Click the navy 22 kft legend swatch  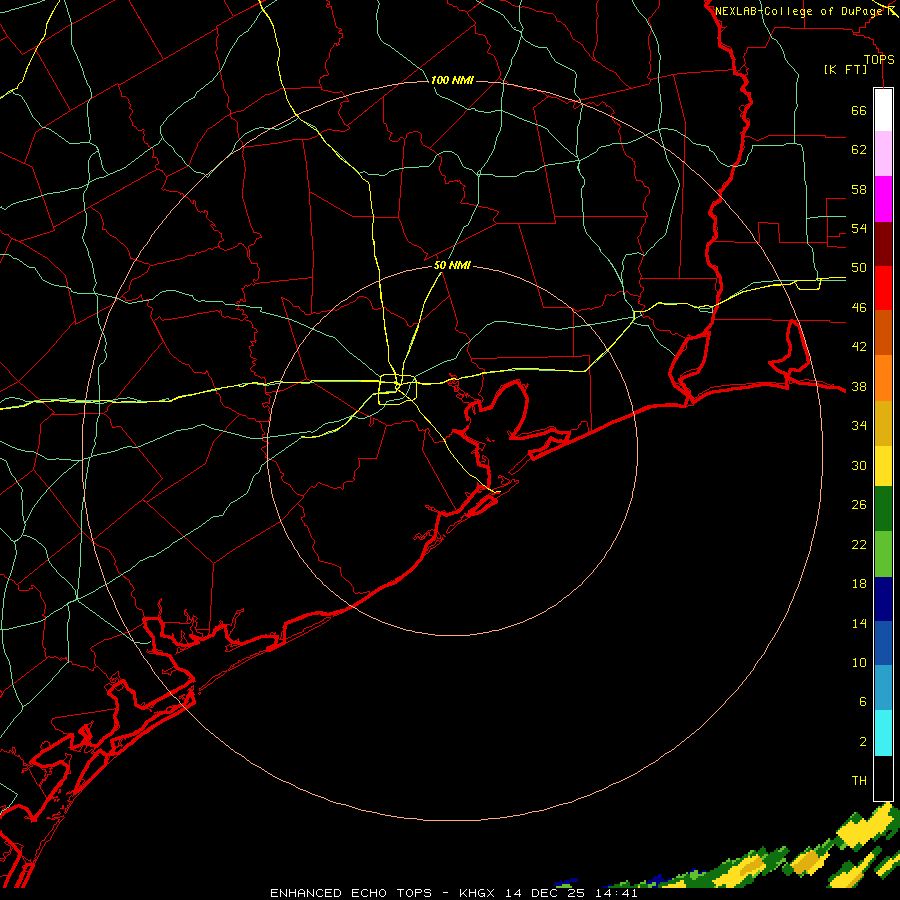[x=883, y=599]
